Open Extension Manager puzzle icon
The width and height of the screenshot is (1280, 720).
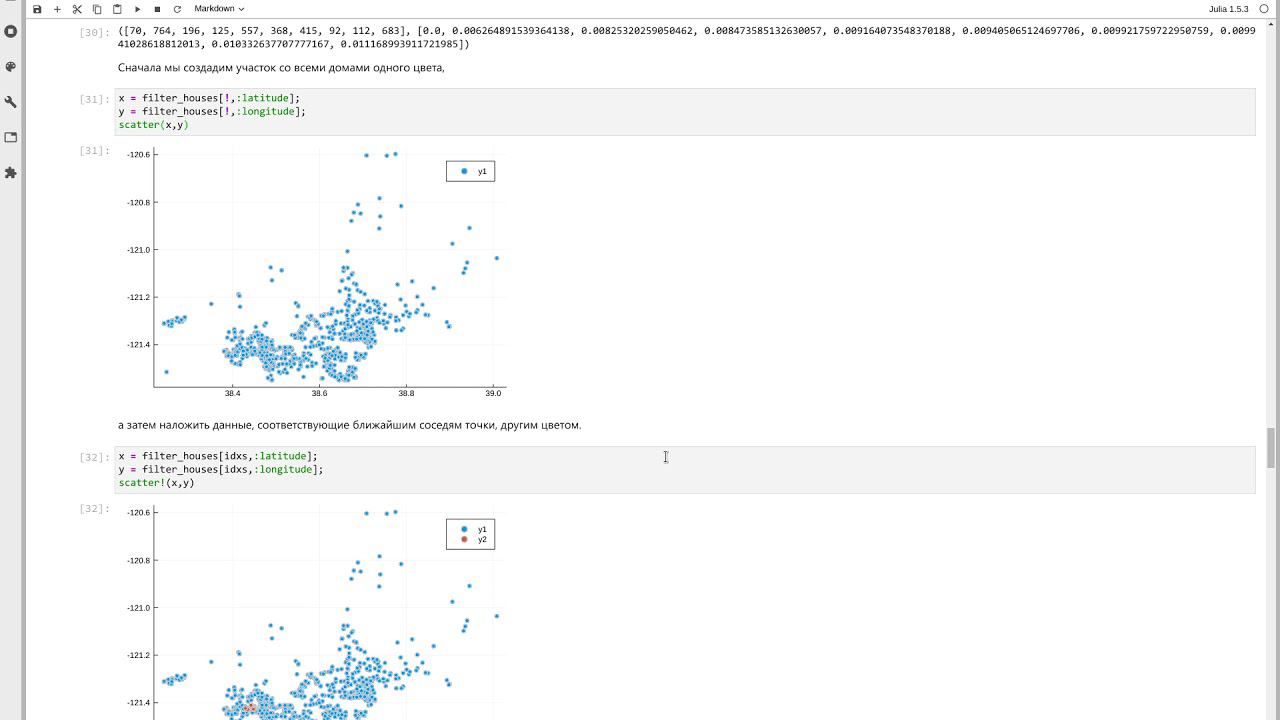(11, 173)
